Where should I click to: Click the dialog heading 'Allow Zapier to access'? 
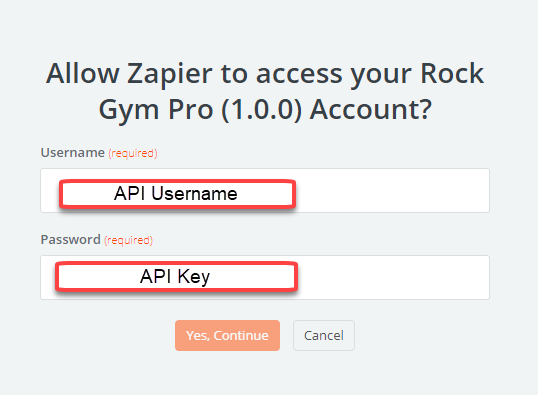point(265,91)
